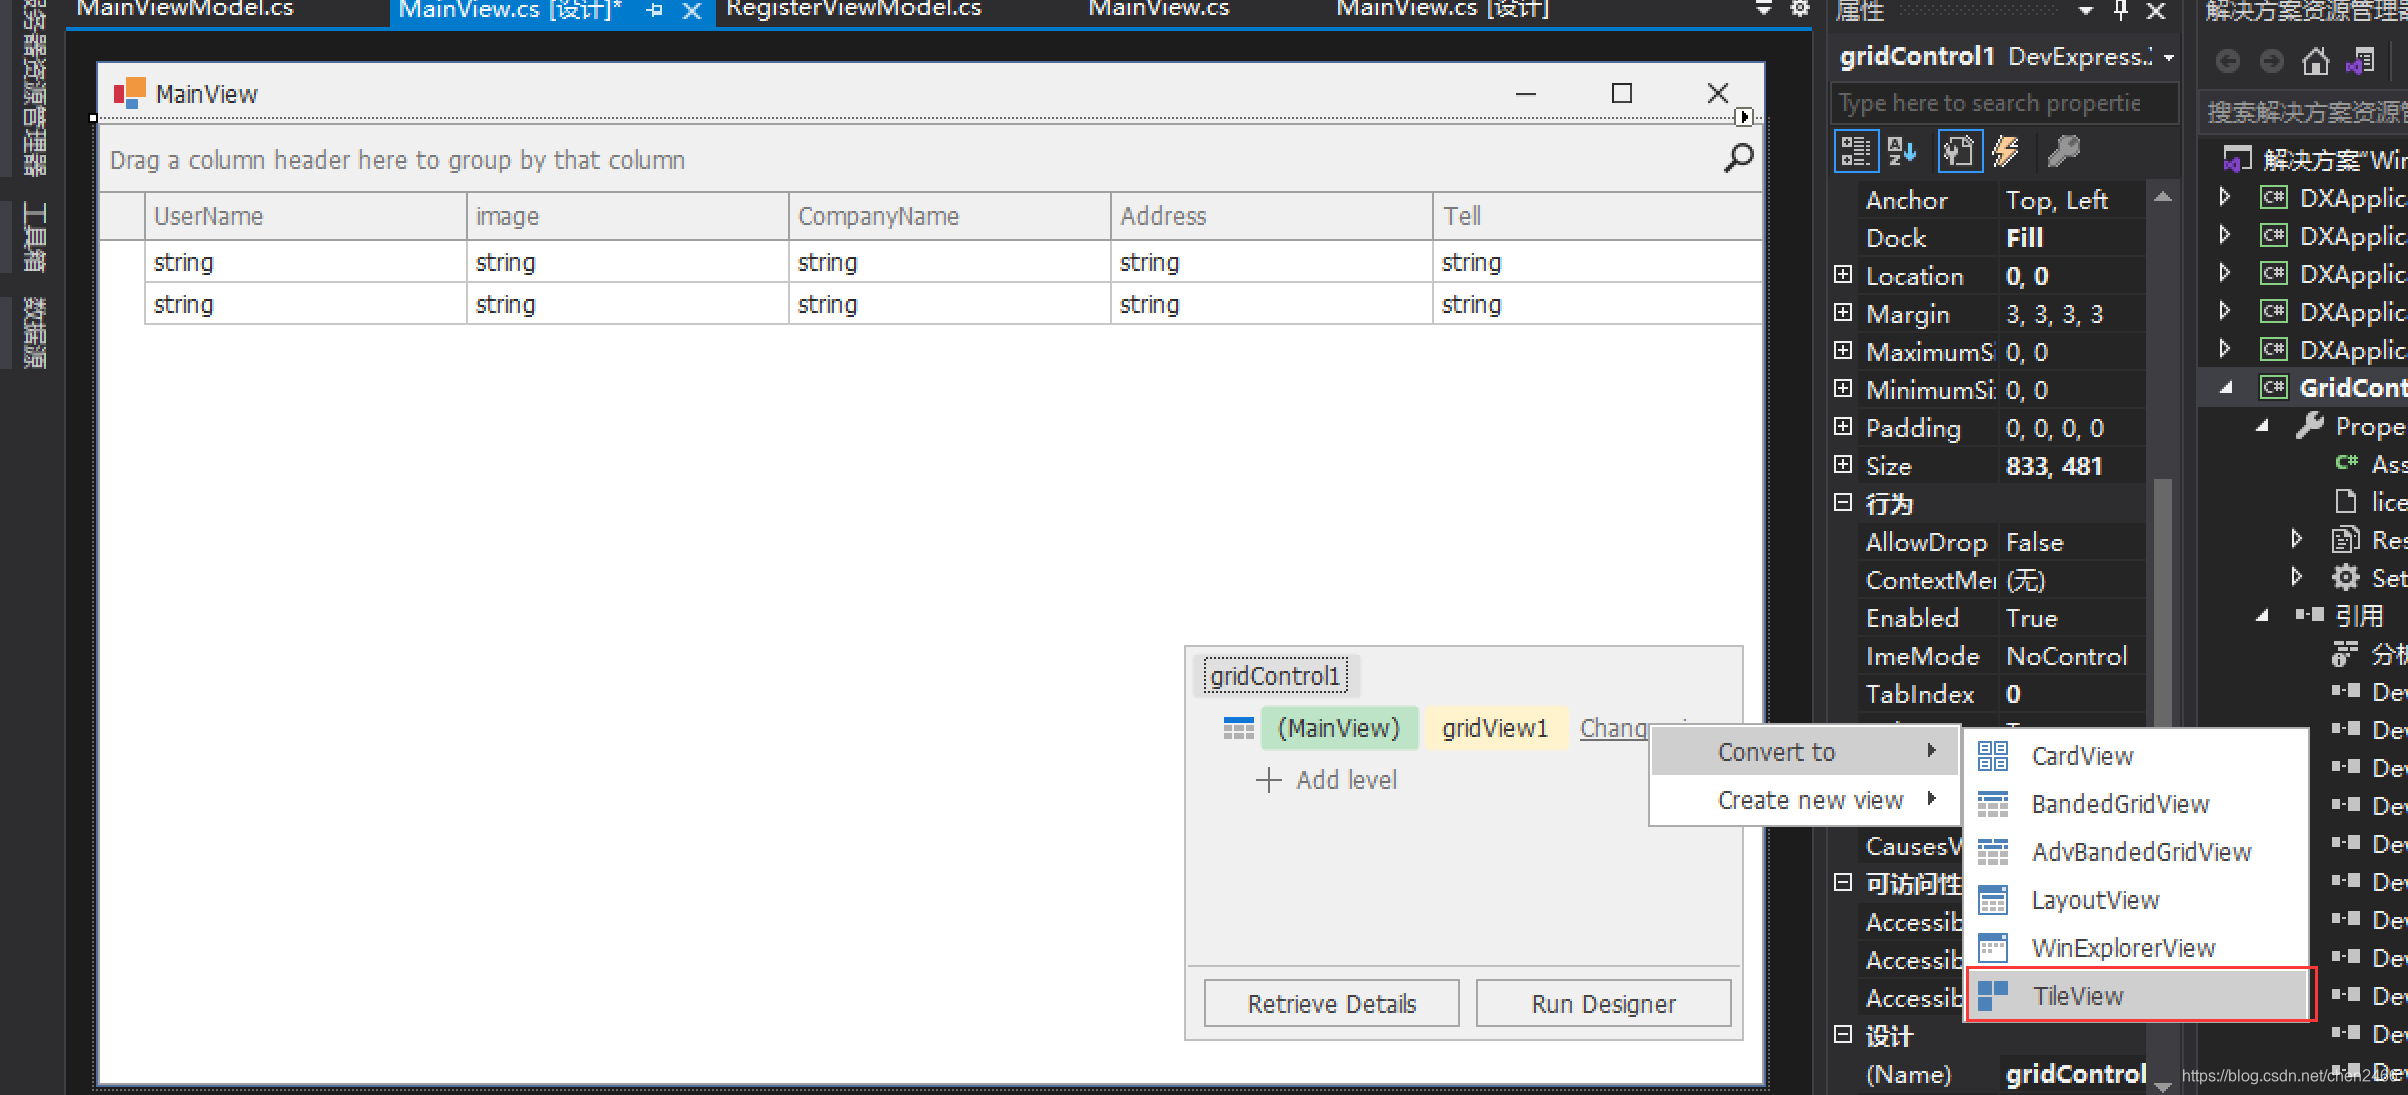2408x1095 pixels.
Task: Click the gridView1 grid icon in the designer popup
Action: tap(1239, 728)
